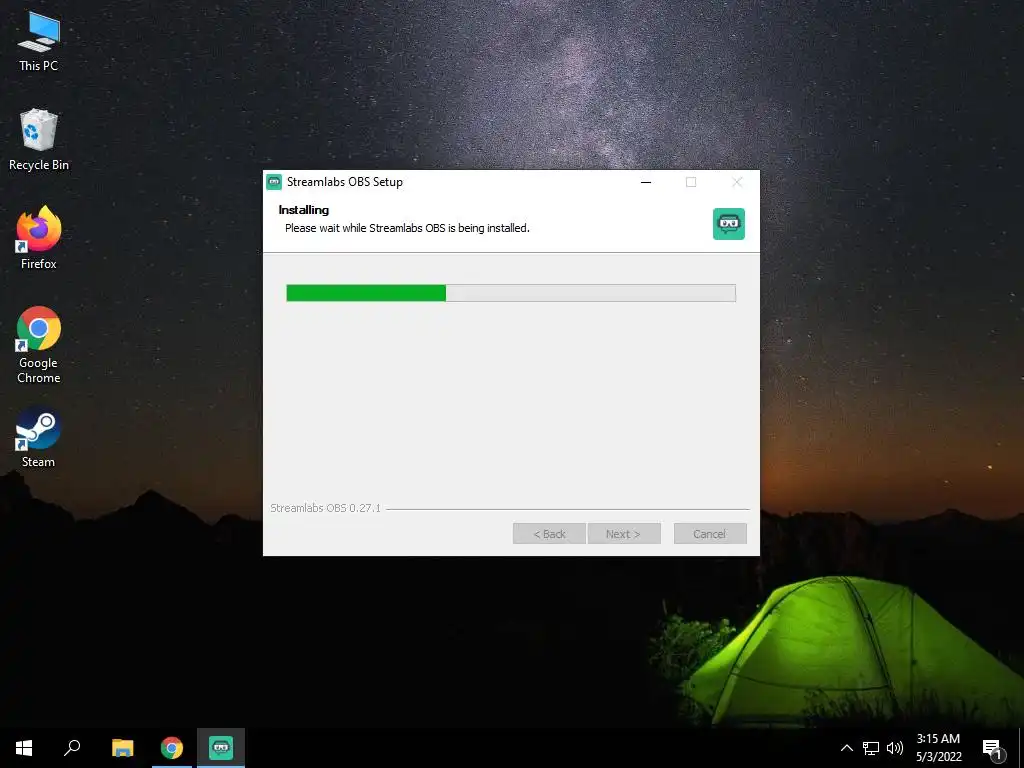Screen dimensions: 1024x768
Task: Click the 'Streamlabs OBS Setup' window title
Action: [345, 182]
